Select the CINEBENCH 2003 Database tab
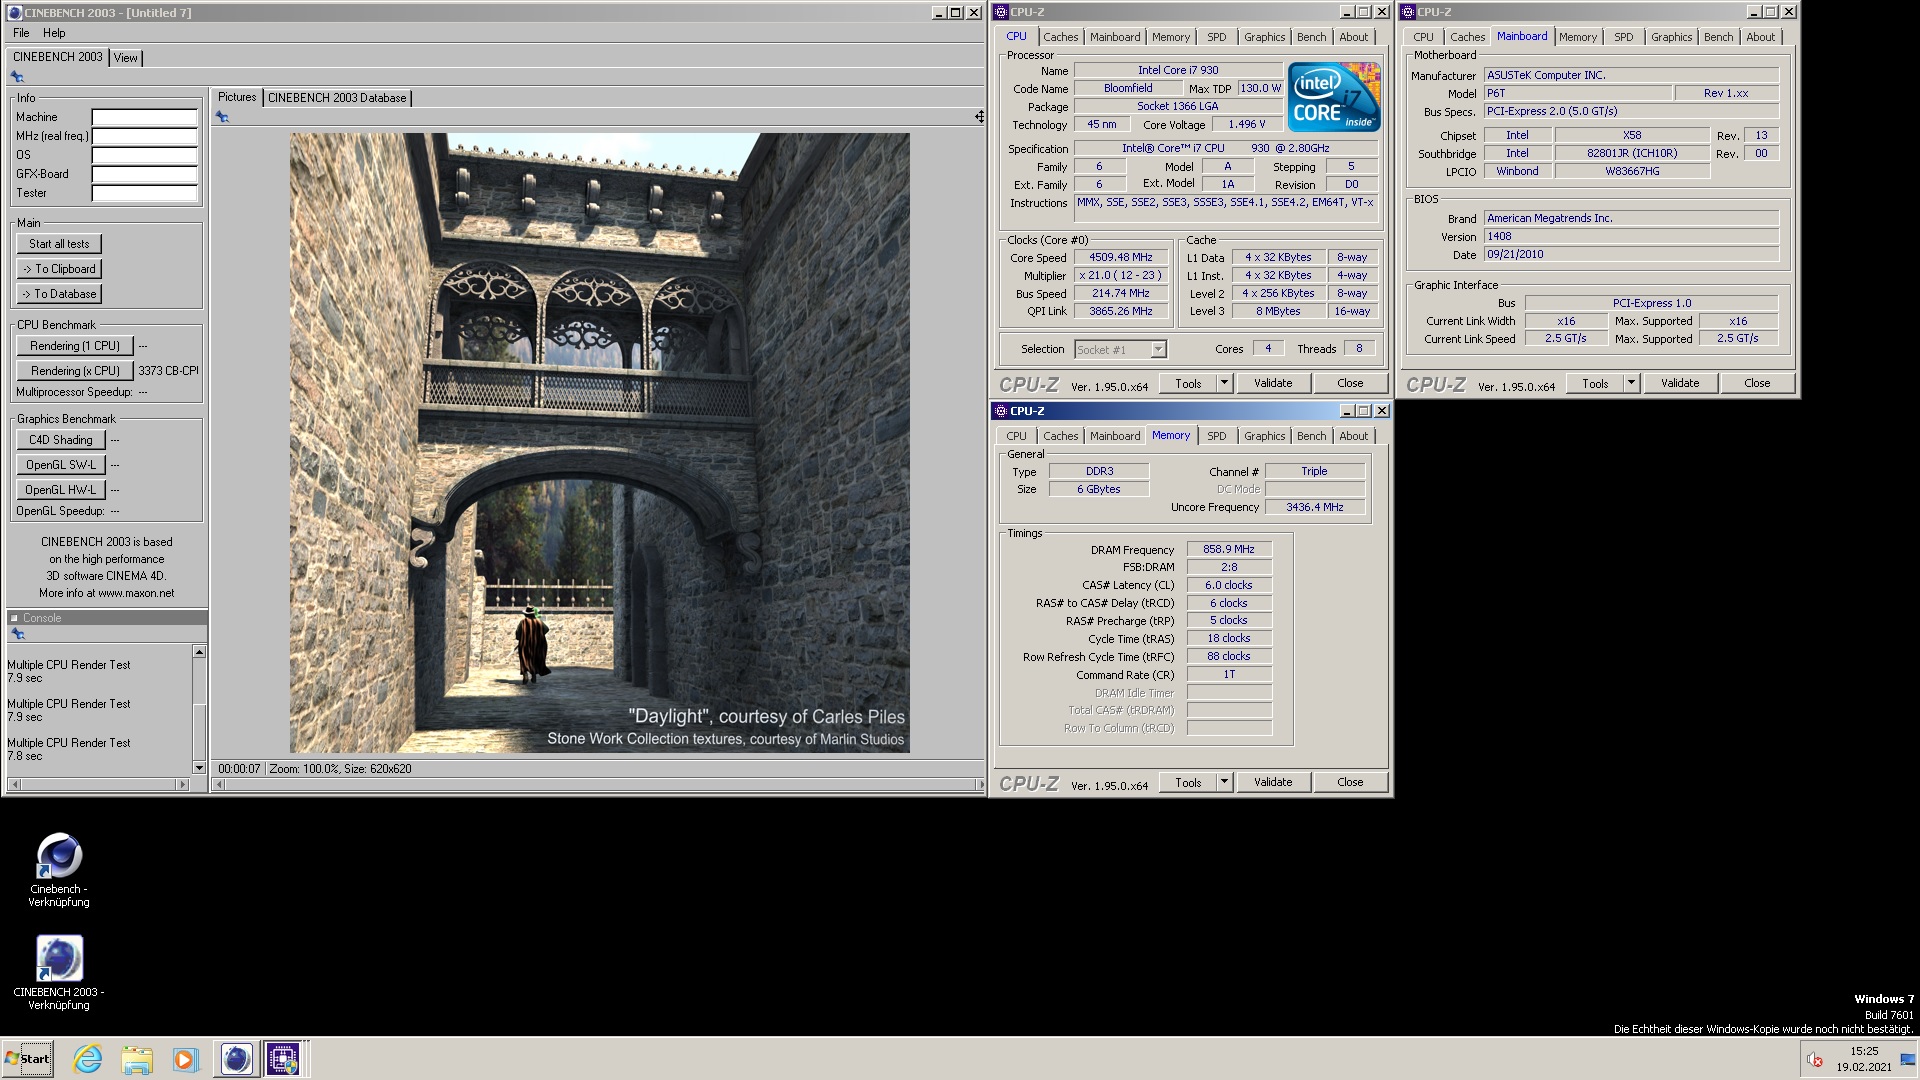The width and height of the screenshot is (1920, 1080). (x=337, y=98)
